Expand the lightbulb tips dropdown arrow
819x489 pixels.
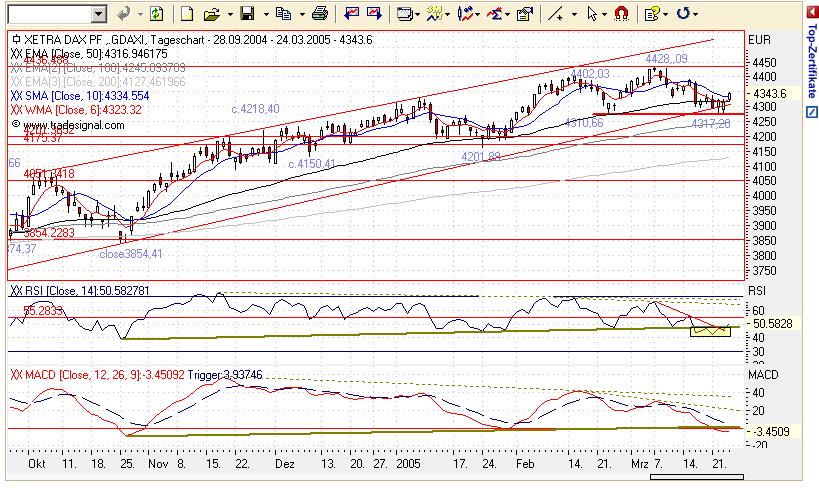[x=665, y=14]
